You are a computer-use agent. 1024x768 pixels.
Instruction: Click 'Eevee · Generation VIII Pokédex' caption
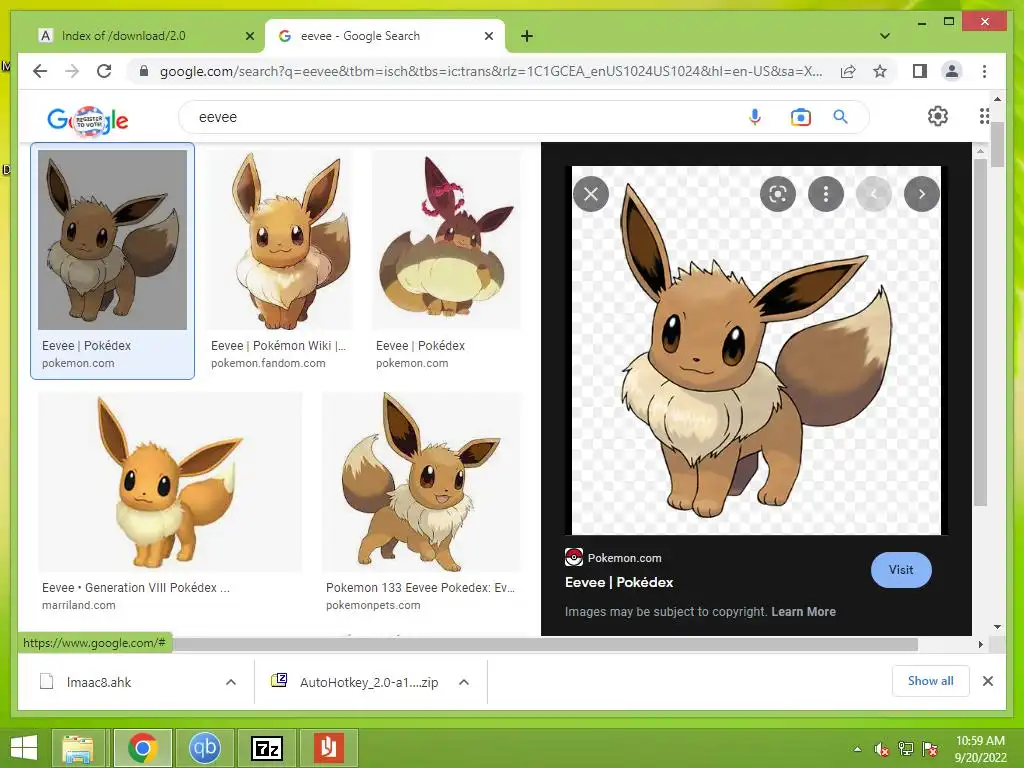[x=136, y=587]
